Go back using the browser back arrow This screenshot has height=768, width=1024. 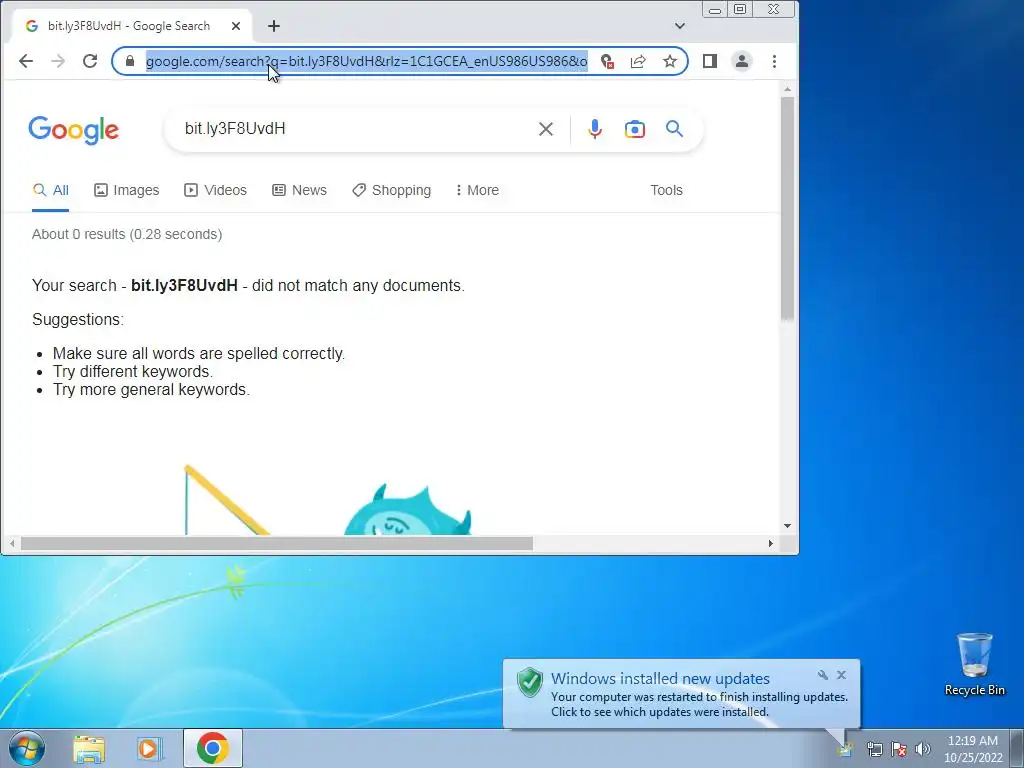[x=26, y=61]
